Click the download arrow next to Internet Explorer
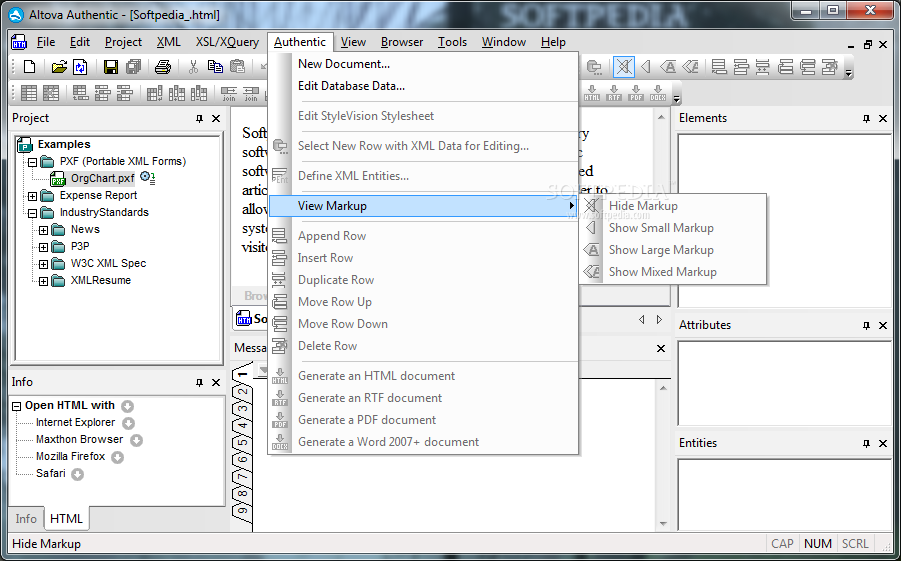Screen dimensions: 901x561 tap(129, 423)
